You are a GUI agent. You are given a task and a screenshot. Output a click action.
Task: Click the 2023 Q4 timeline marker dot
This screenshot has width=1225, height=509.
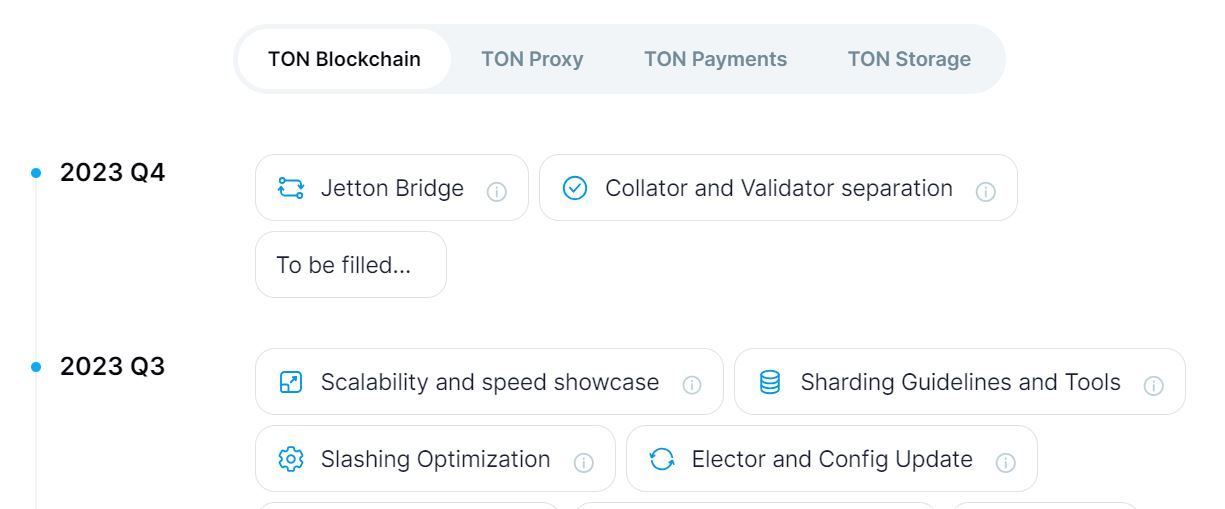37,173
